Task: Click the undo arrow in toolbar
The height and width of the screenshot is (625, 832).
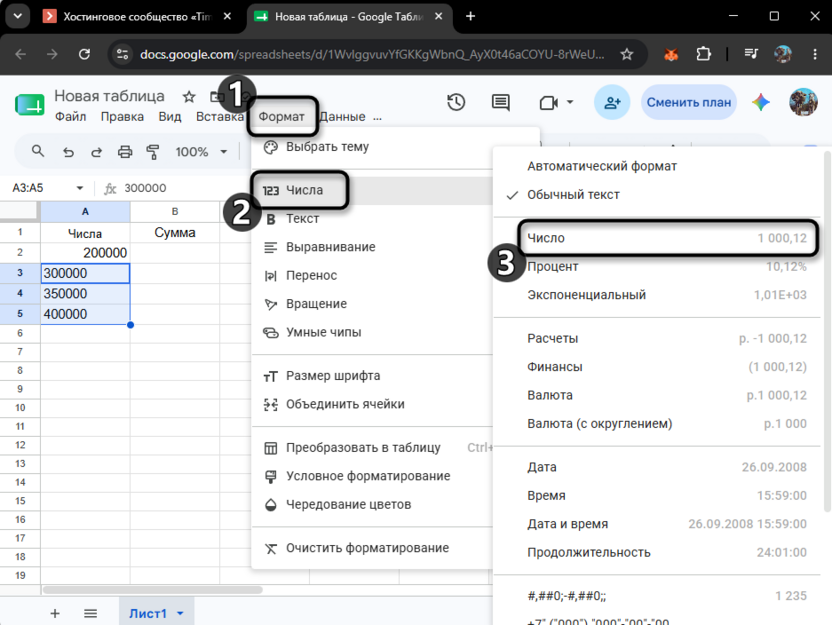Action: (68, 152)
